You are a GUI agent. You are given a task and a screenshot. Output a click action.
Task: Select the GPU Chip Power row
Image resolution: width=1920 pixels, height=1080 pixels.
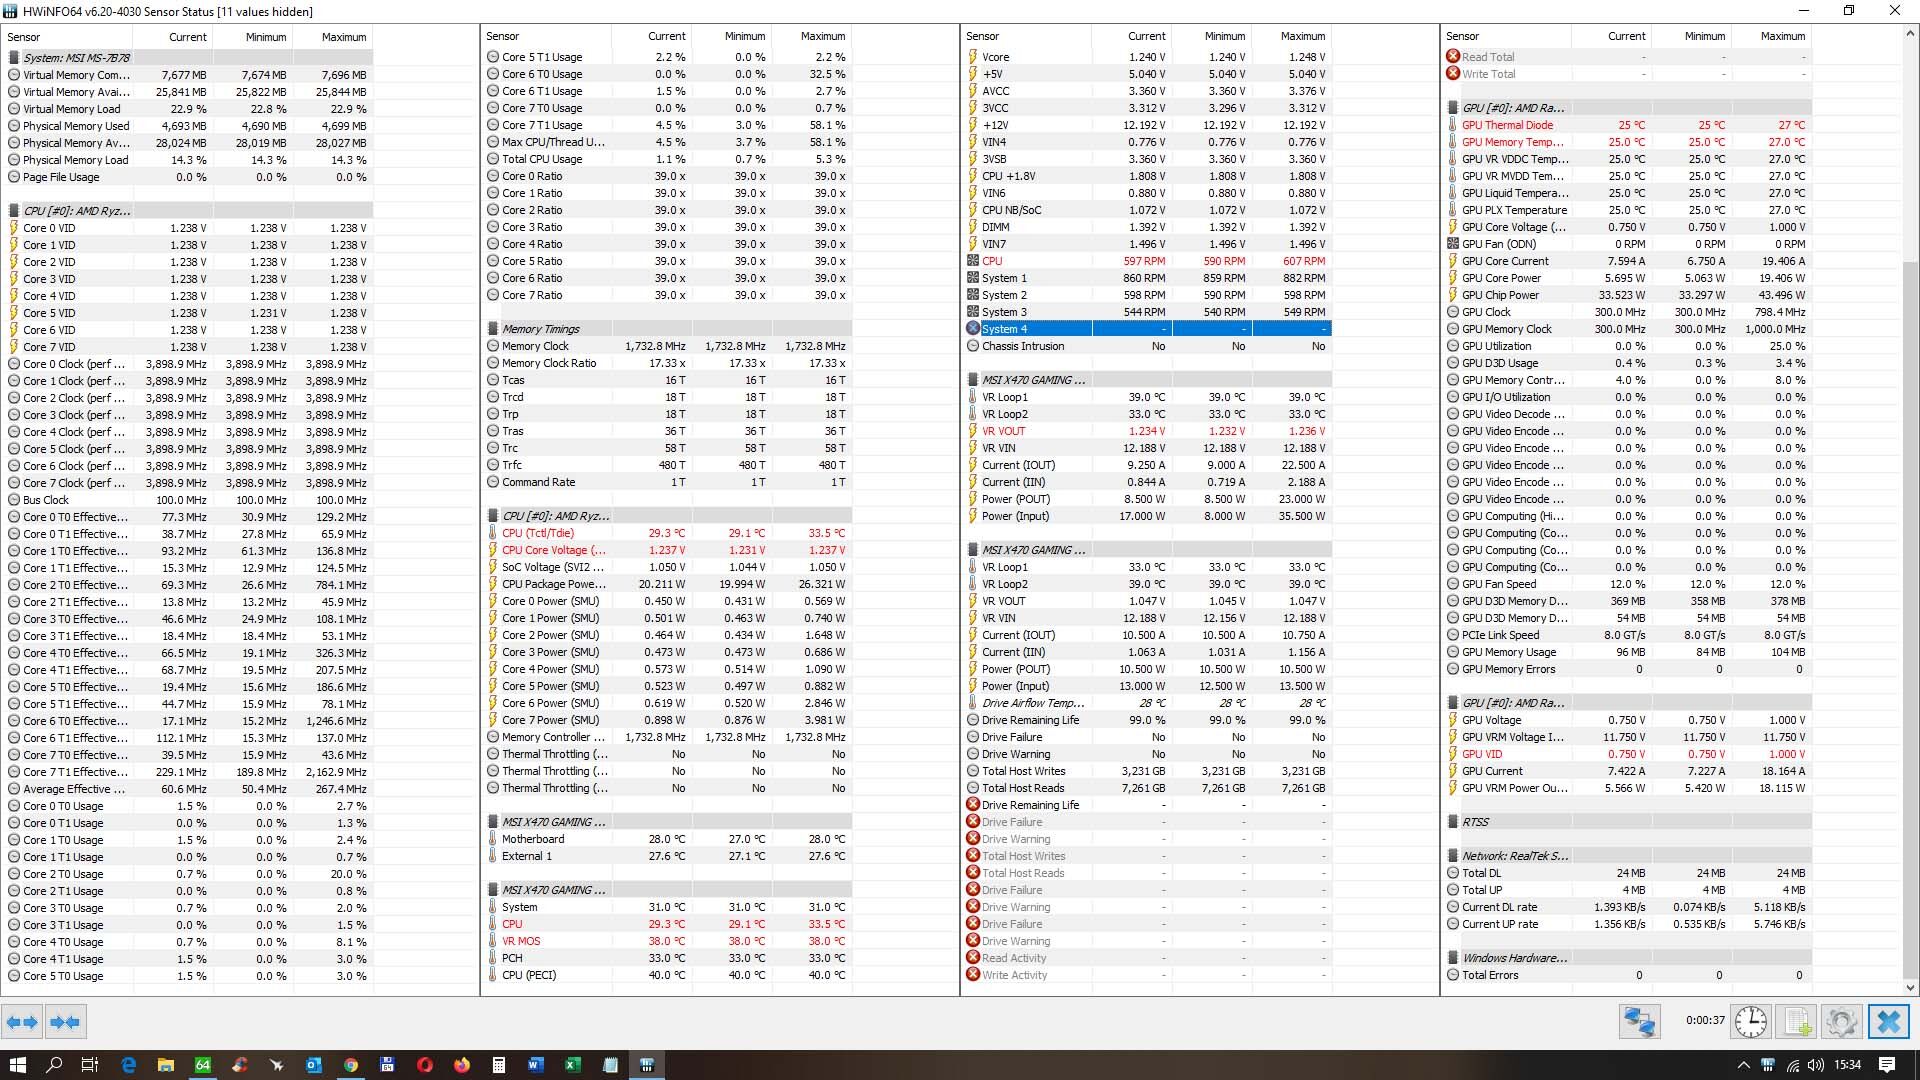[1628, 295]
